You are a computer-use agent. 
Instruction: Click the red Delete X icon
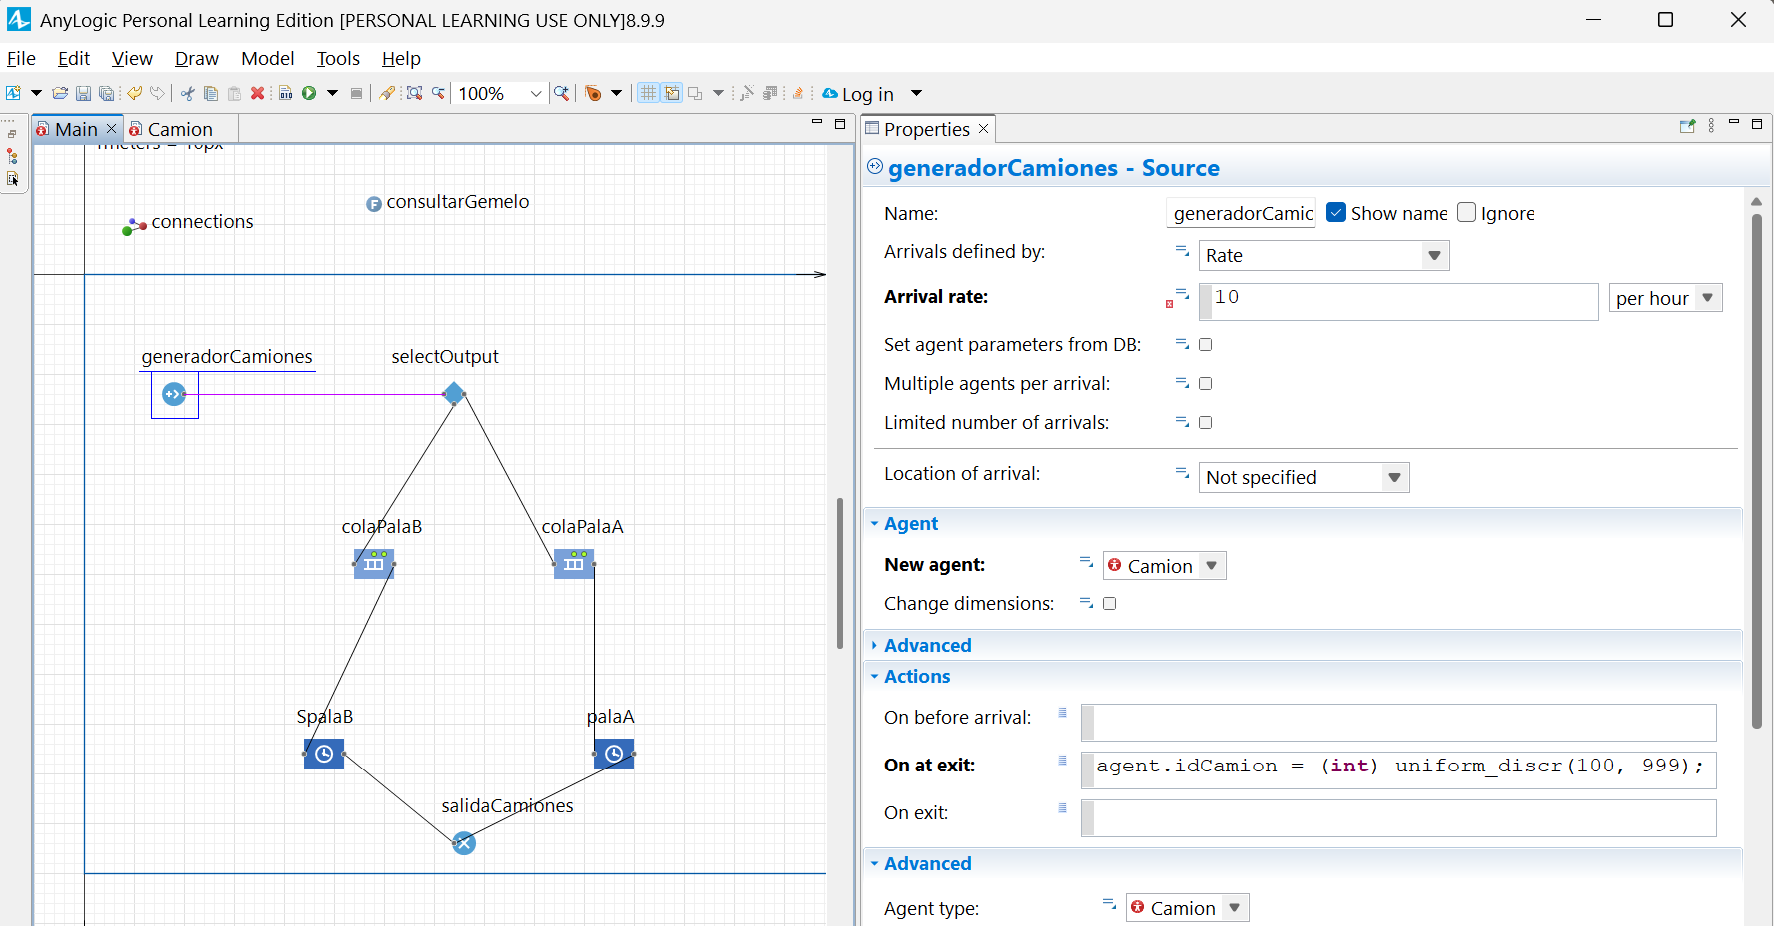(x=257, y=93)
